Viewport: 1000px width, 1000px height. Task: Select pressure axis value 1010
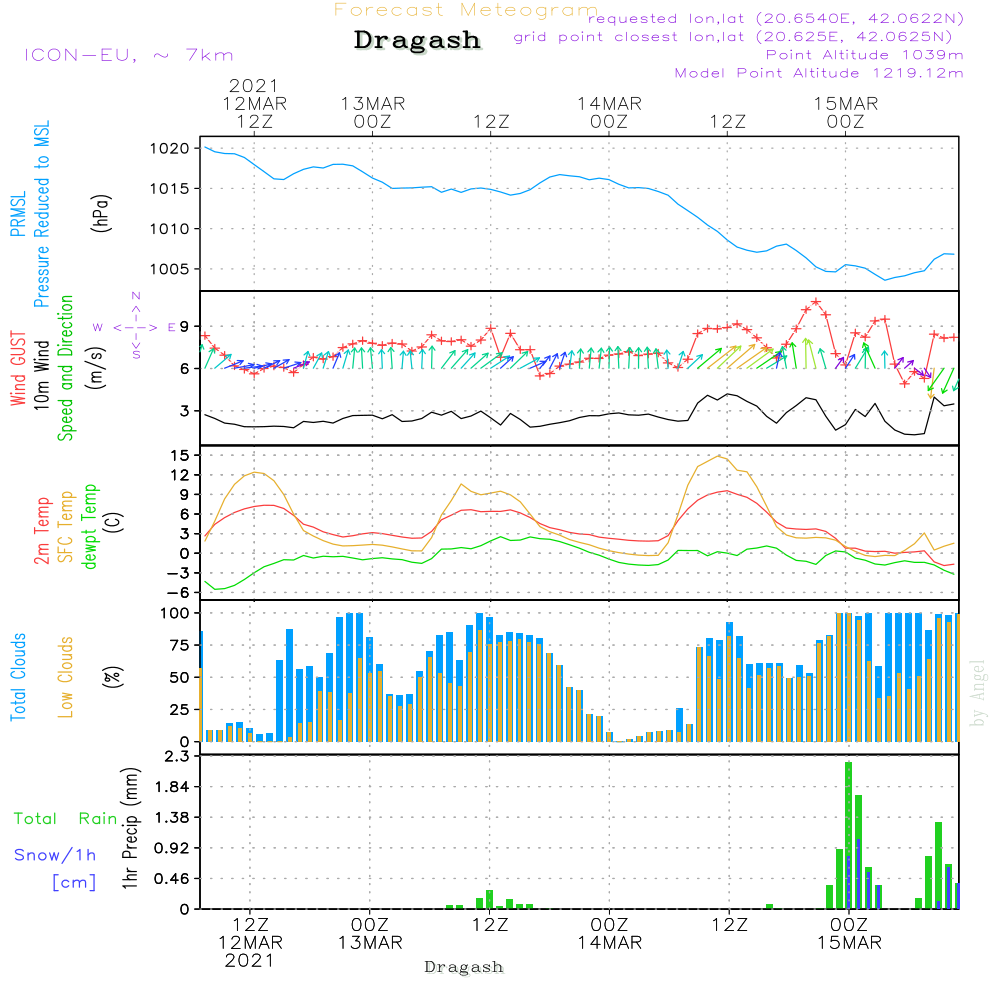pyautogui.click(x=170, y=229)
